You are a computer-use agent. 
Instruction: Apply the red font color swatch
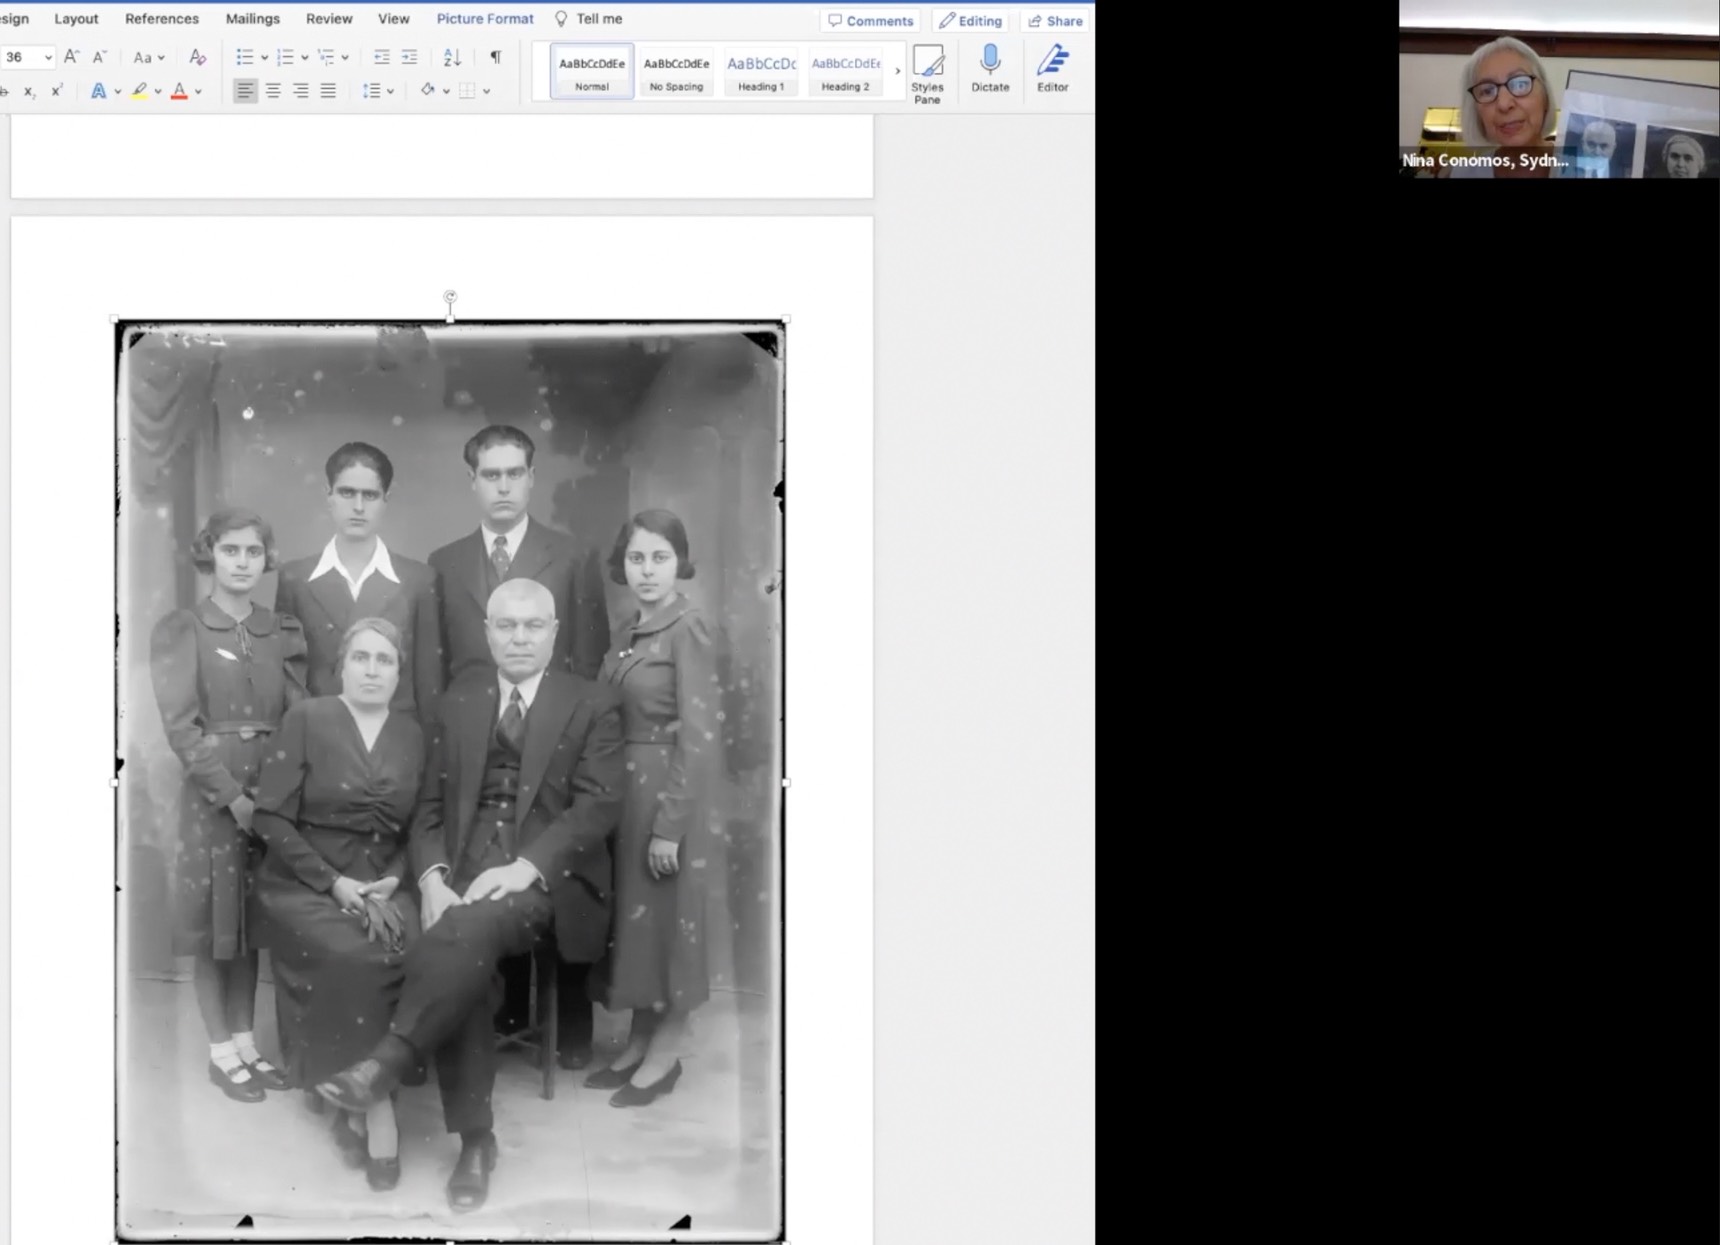179,91
